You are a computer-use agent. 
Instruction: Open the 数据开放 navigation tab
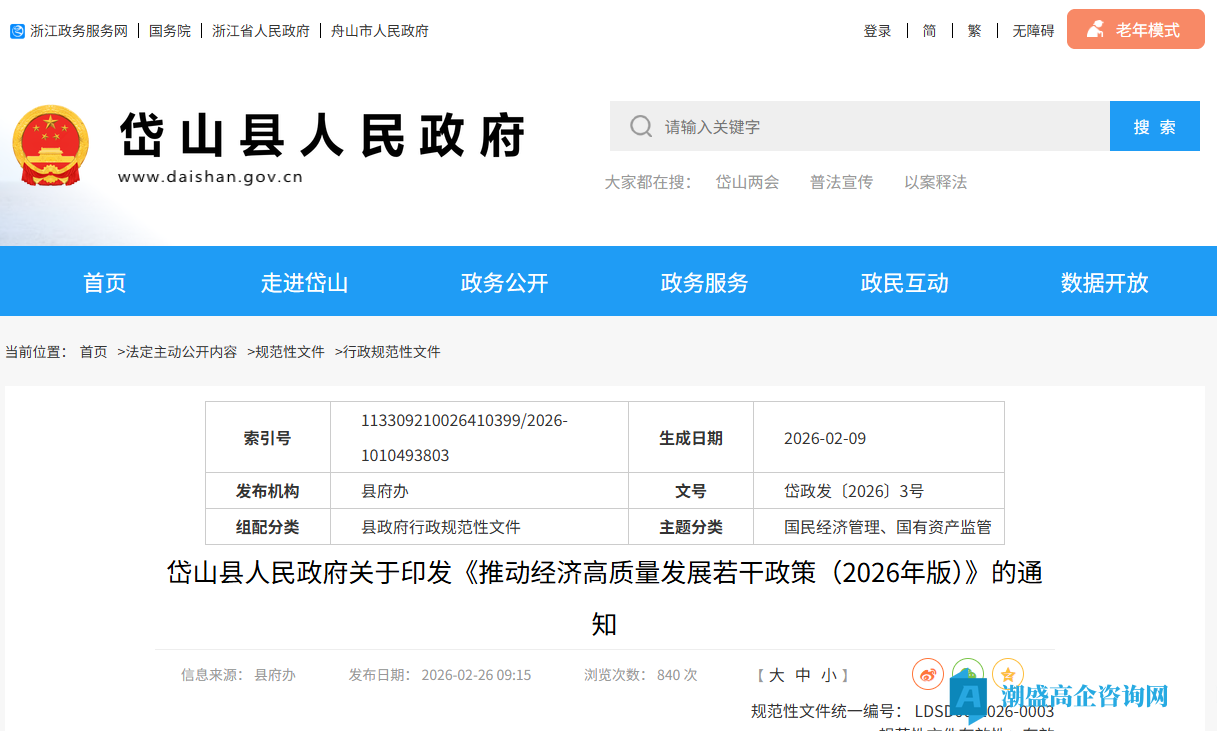click(1104, 283)
